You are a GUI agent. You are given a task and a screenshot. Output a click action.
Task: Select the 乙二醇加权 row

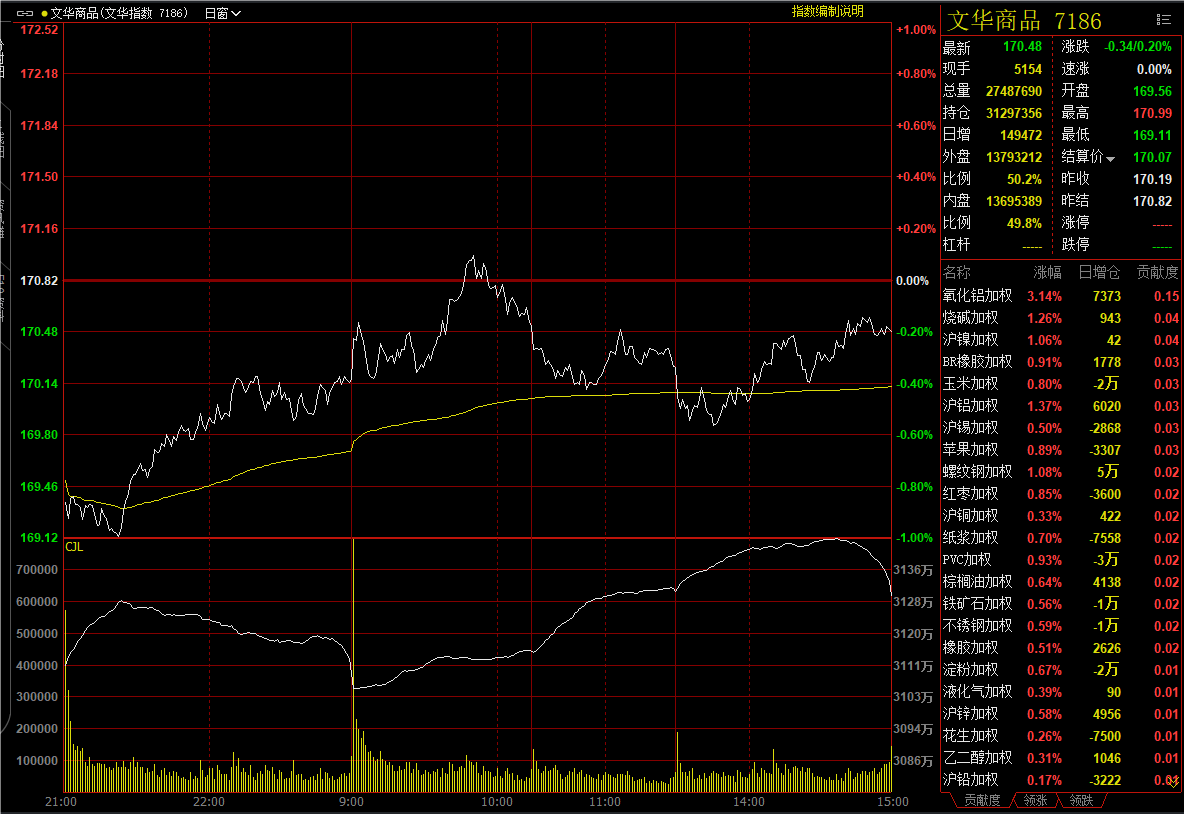pyautogui.click(x=1061, y=757)
